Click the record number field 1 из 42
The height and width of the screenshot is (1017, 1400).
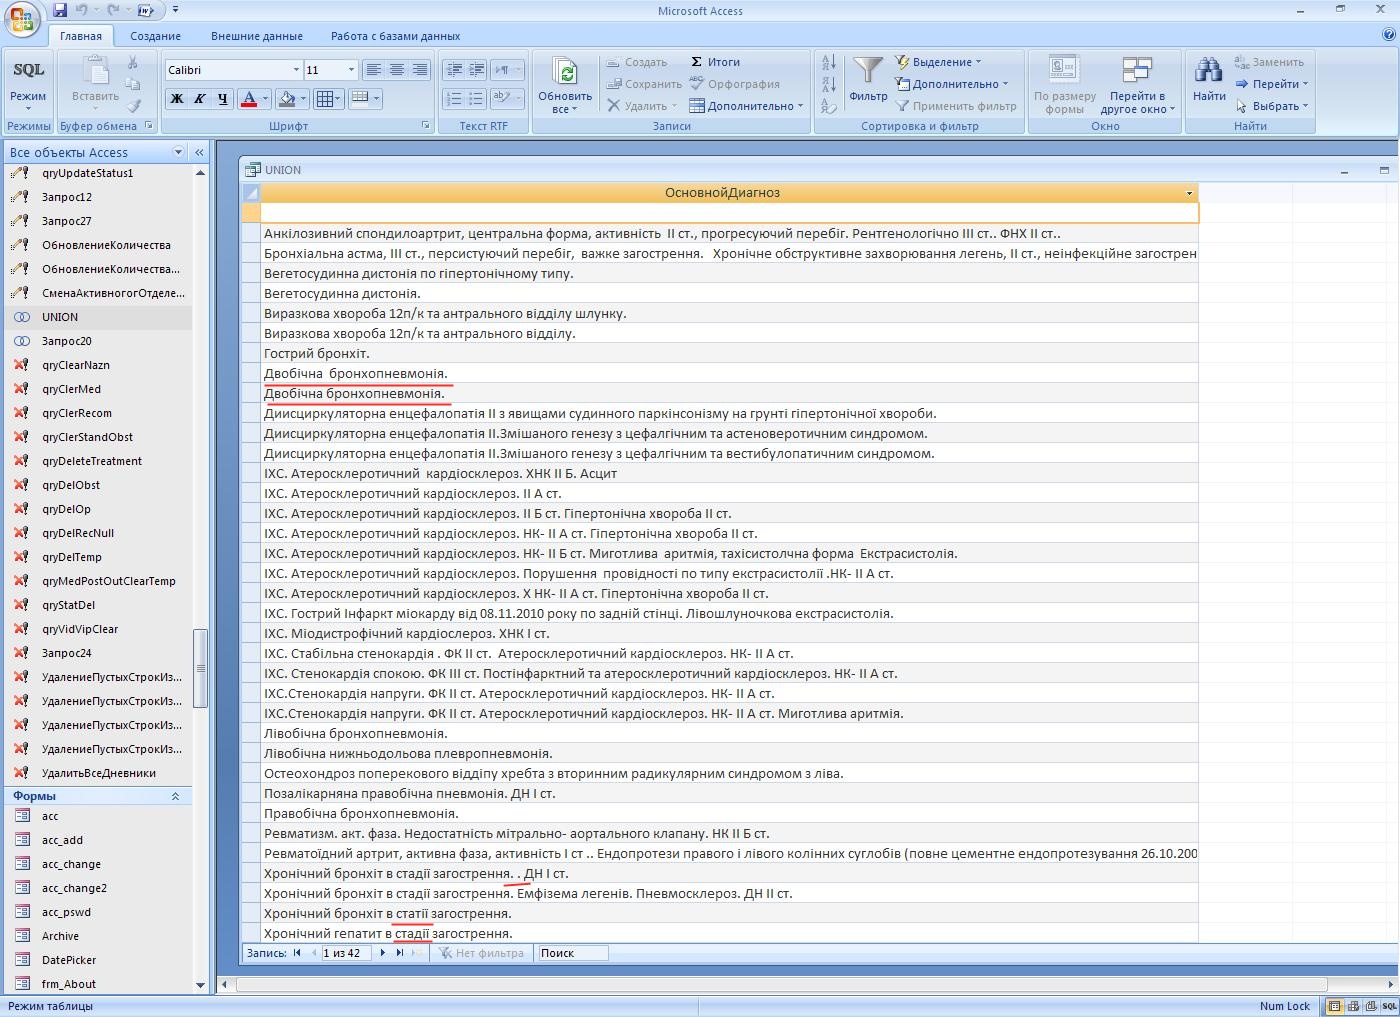[346, 953]
